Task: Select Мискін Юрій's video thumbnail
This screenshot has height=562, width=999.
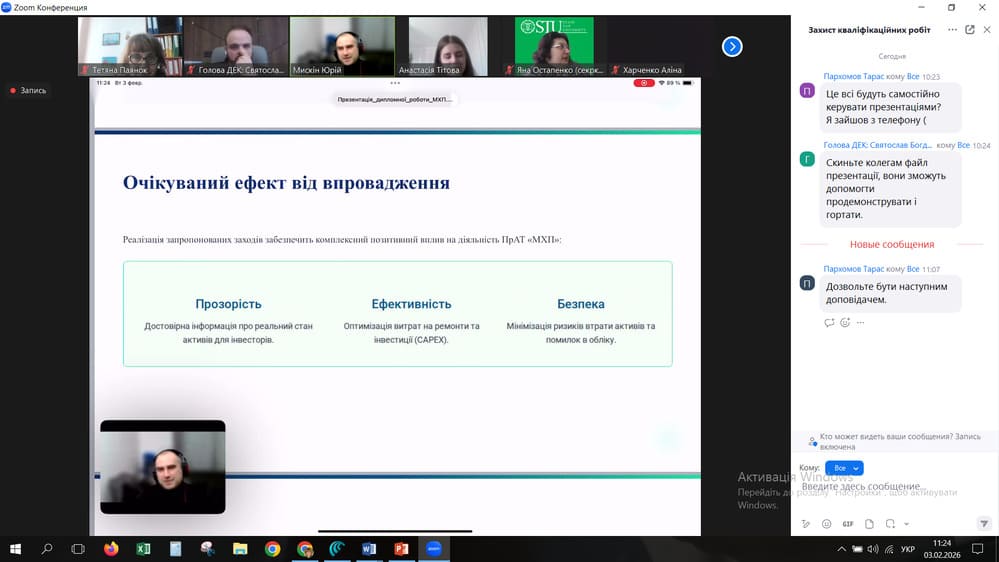Action: pos(341,47)
